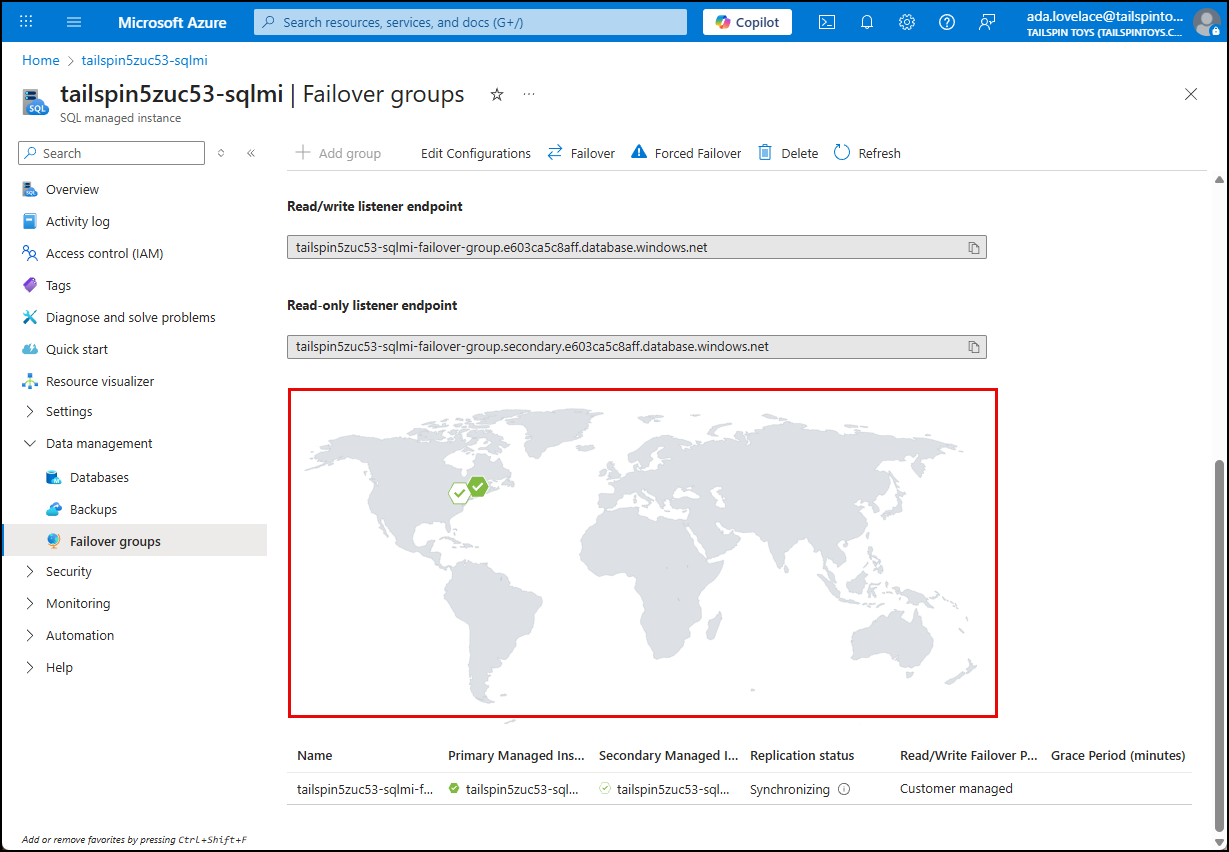
Task: Expand the Monitoring section
Action: pyautogui.click(x=78, y=603)
